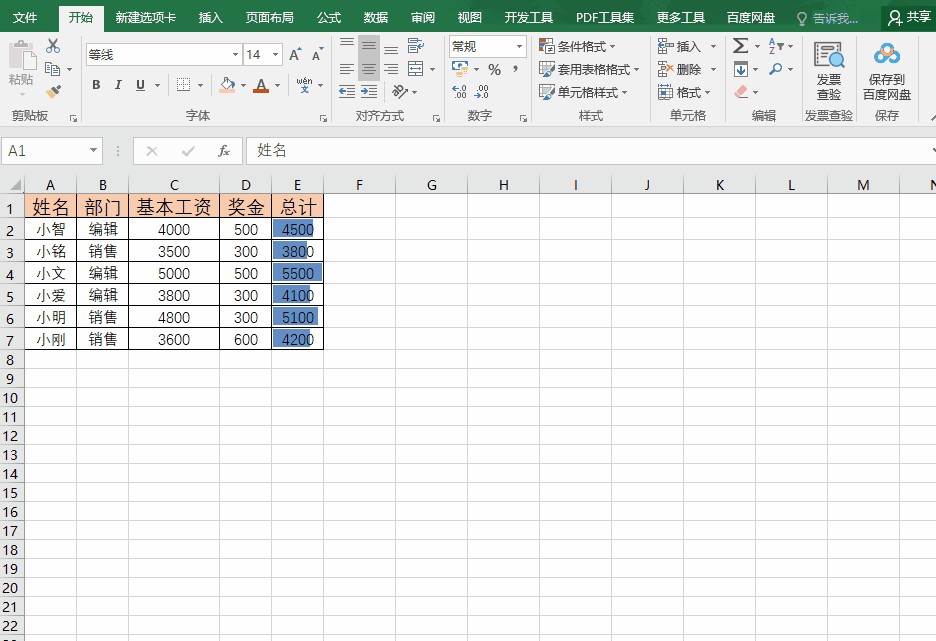Viewport: 936px width, 641px height.
Task: Toggle Bold formatting
Action: coord(96,85)
